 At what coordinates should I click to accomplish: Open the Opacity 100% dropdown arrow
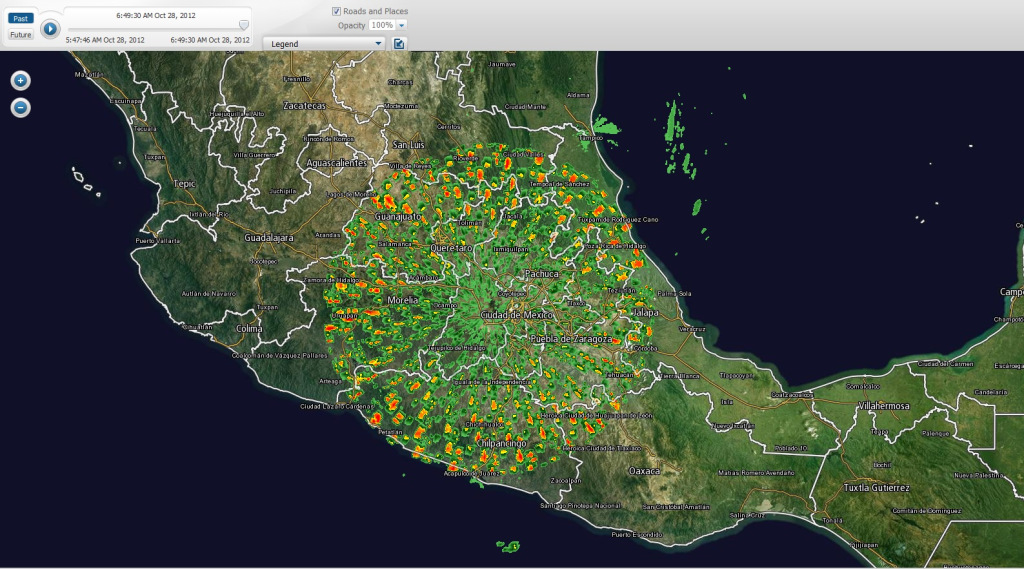pos(402,25)
